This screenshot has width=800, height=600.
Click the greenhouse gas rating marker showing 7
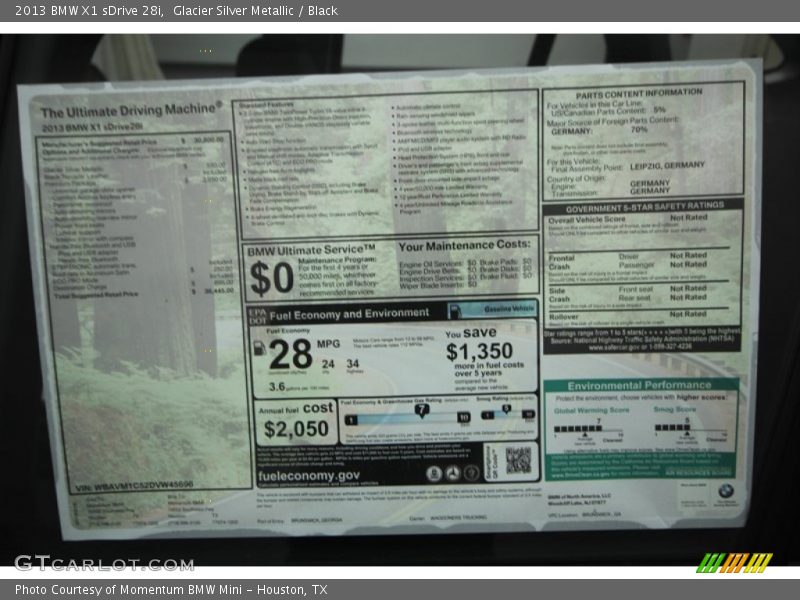click(421, 409)
